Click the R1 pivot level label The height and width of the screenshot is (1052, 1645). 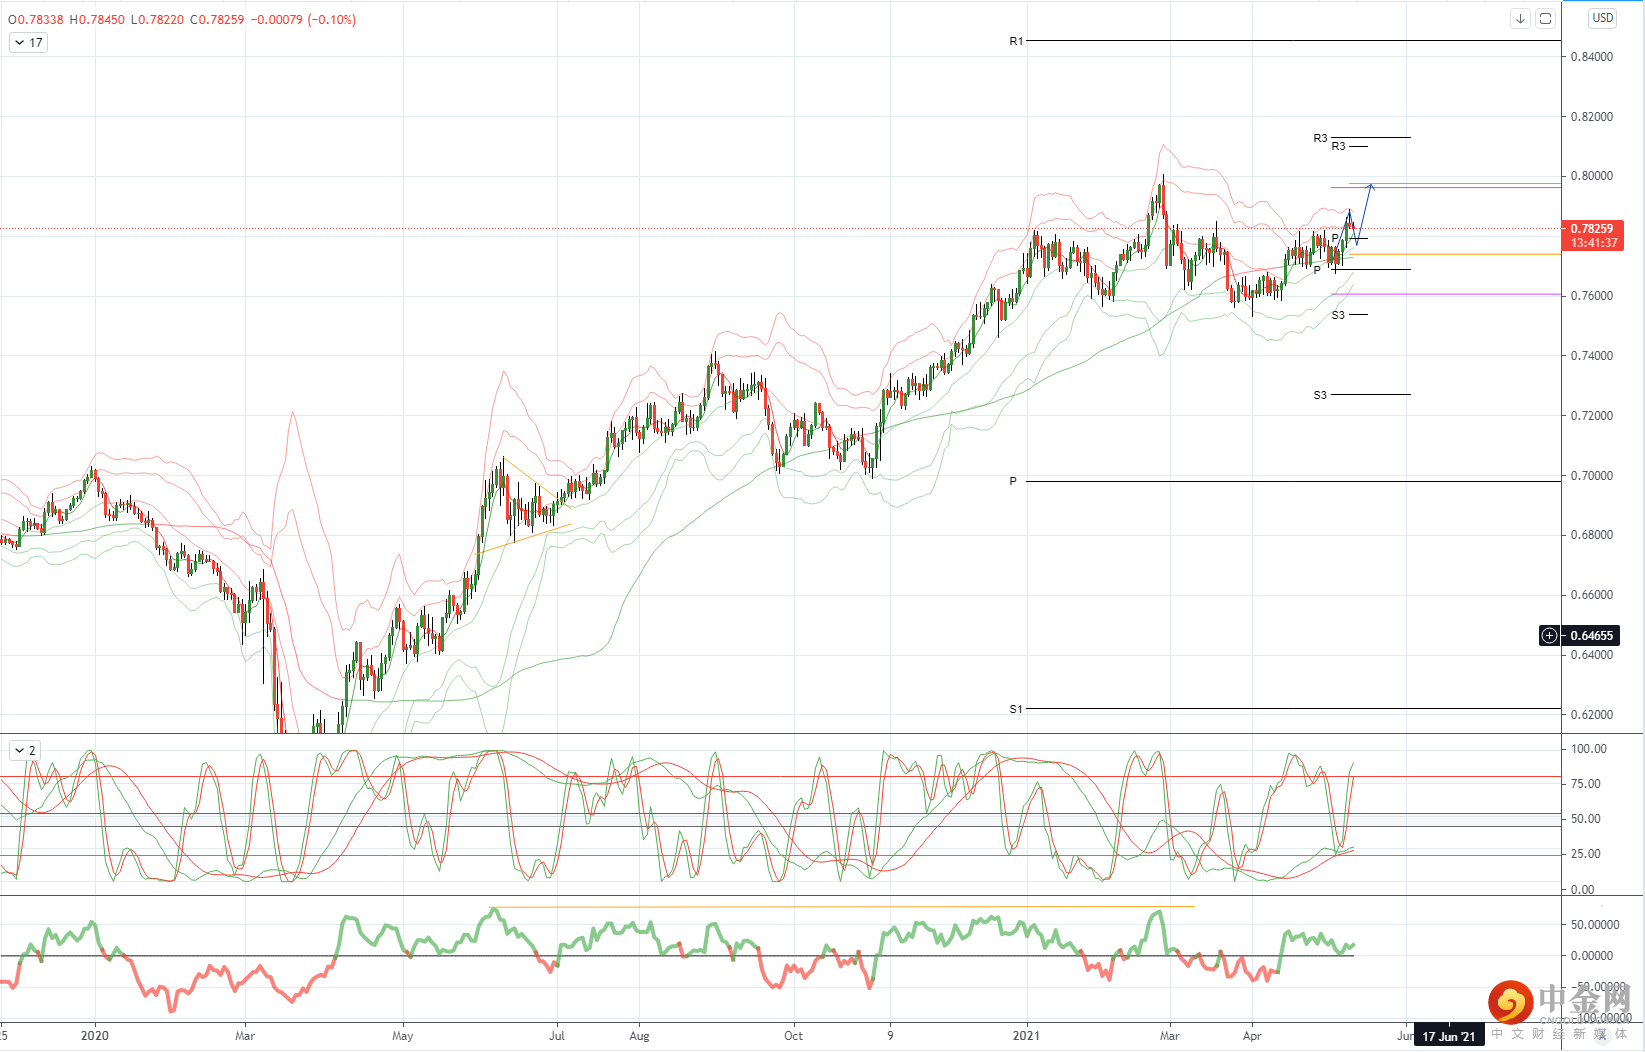point(1016,41)
